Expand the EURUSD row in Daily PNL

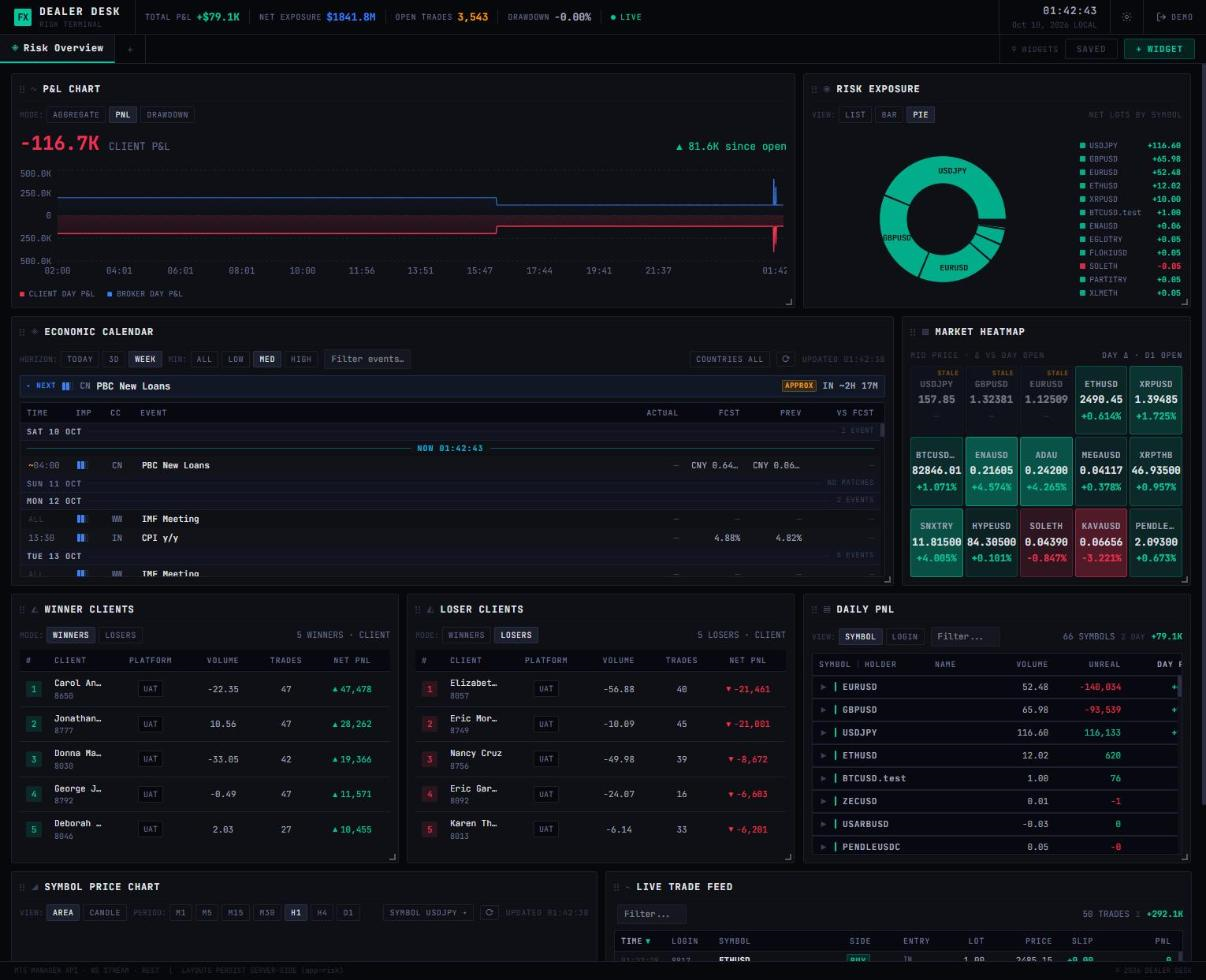pyautogui.click(x=823, y=687)
